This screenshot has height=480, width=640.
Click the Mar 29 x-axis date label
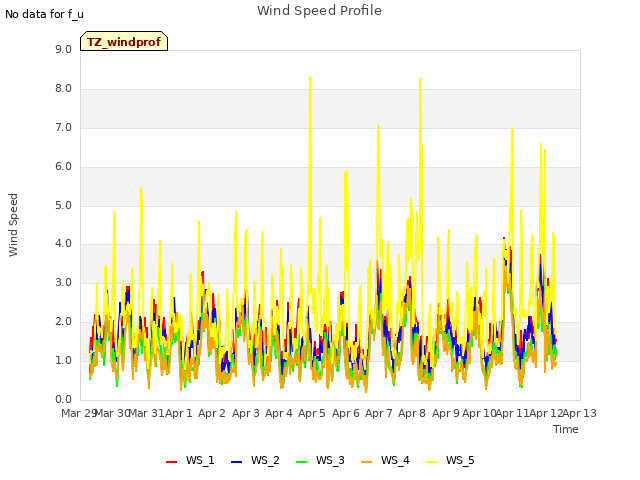tap(79, 413)
